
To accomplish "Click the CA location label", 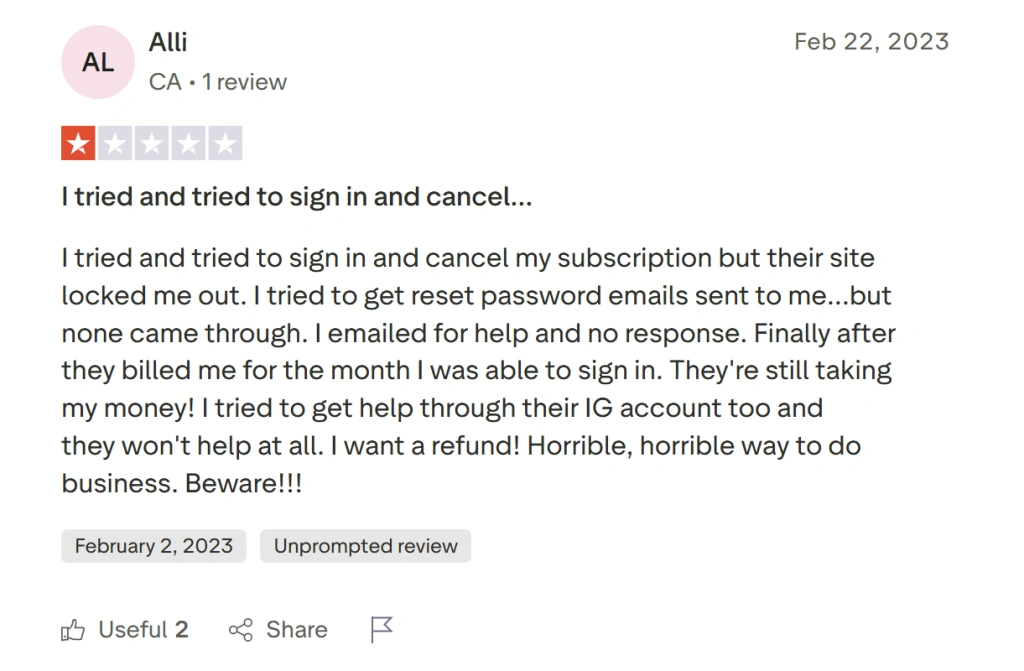I will (165, 82).
